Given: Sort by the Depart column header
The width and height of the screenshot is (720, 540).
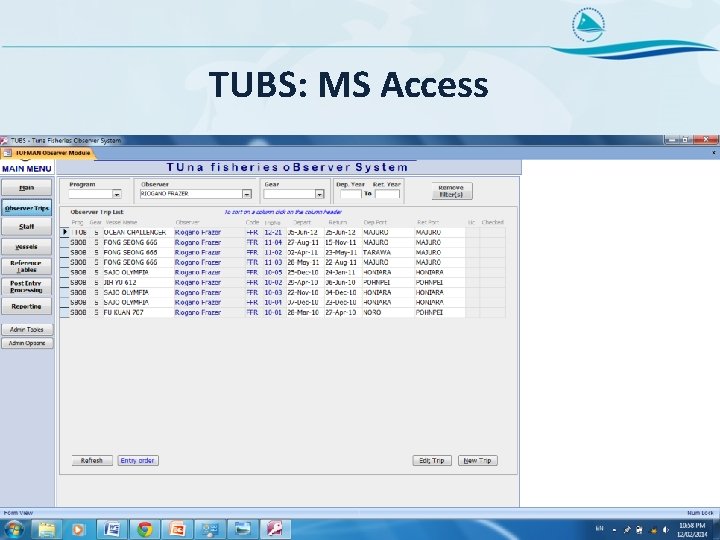Looking at the screenshot, I should coord(302,222).
